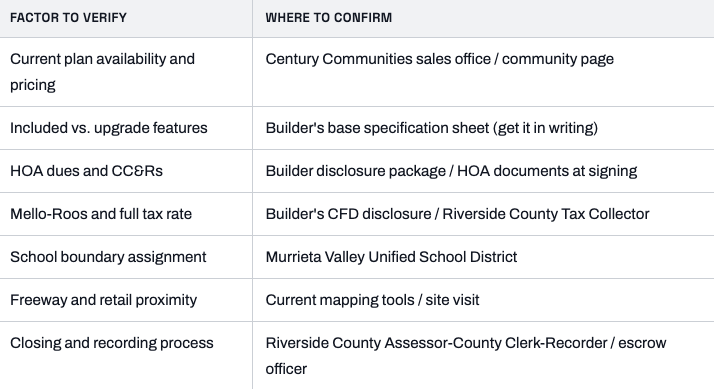The height and width of the screenshot is (389, 714).
Task: Click Builder disclosure package / HOA documents cell
Action: tap(483, 171)
